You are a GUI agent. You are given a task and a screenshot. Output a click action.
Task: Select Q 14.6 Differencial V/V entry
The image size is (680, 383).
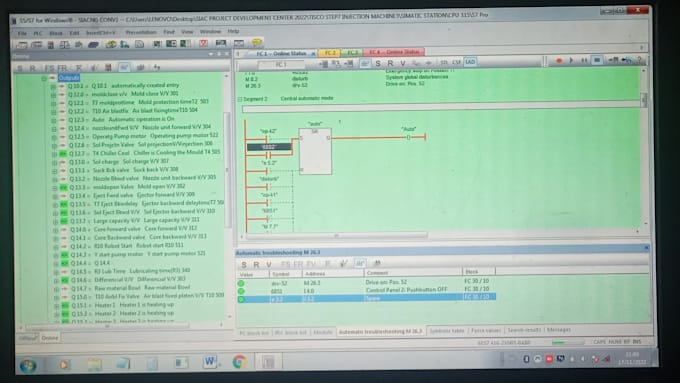[x=128, y=280]
